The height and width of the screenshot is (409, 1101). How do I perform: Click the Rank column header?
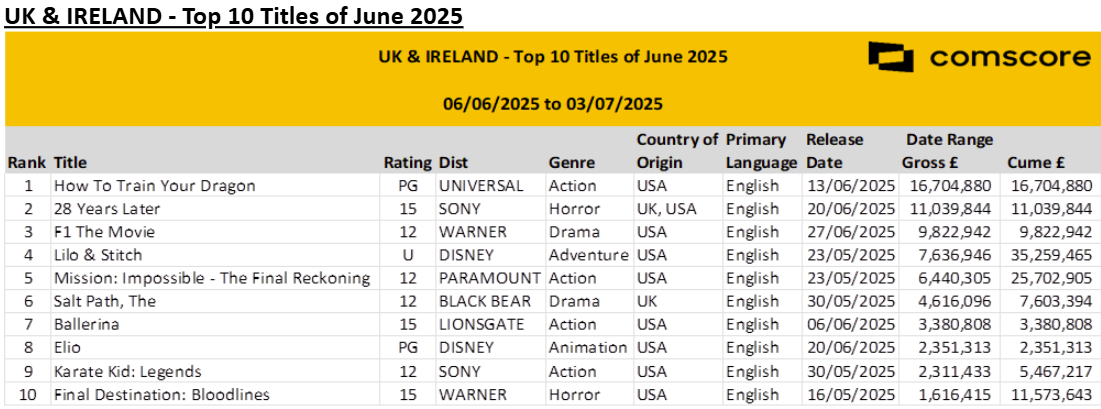point(26,162)
